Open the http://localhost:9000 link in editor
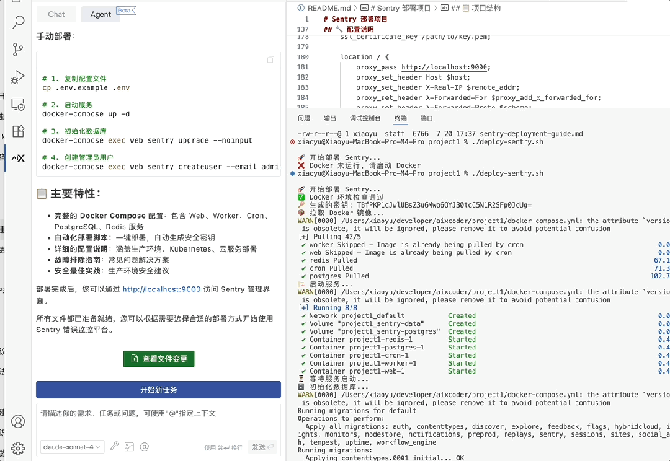The width and height of the screenshot is (670, 461). [x=445, y=67]
